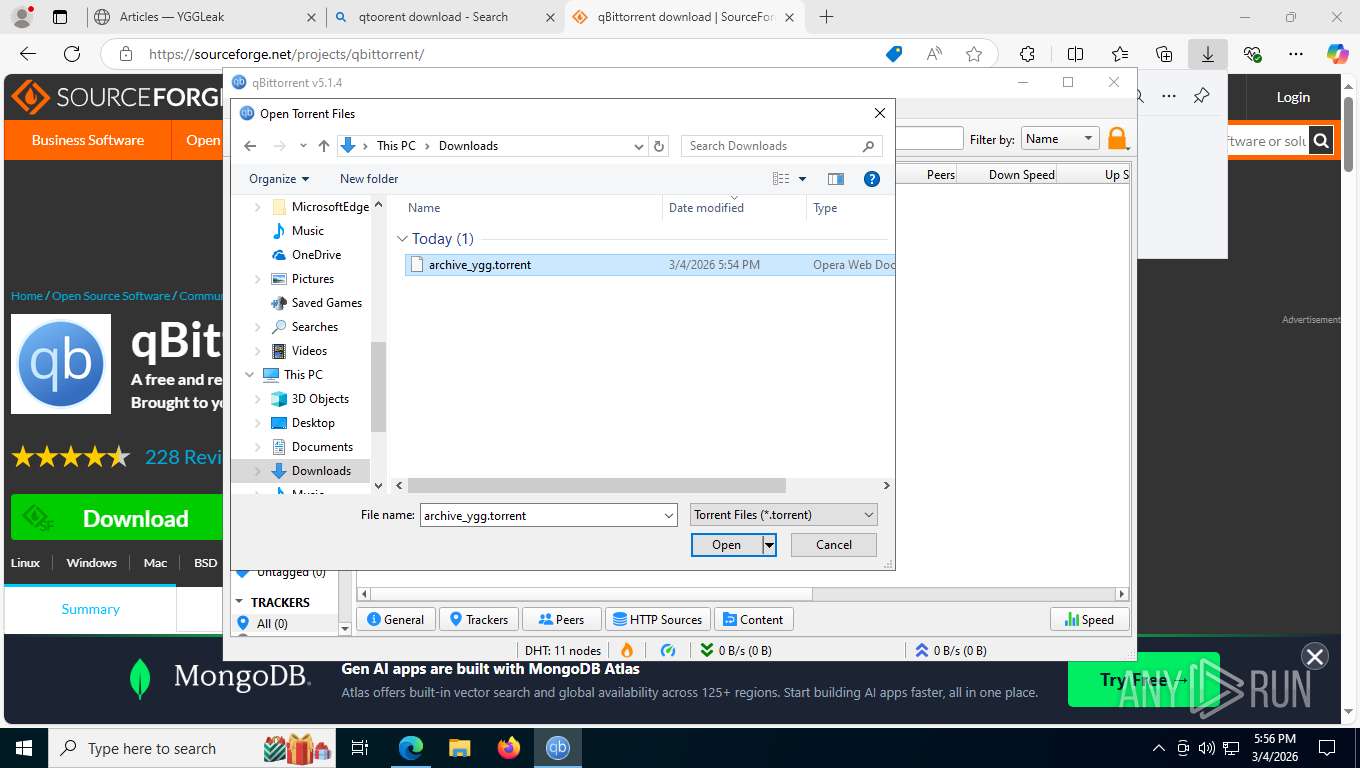
Task: Go back in the Open Torrent Files dialog
Action: (250, 146)
